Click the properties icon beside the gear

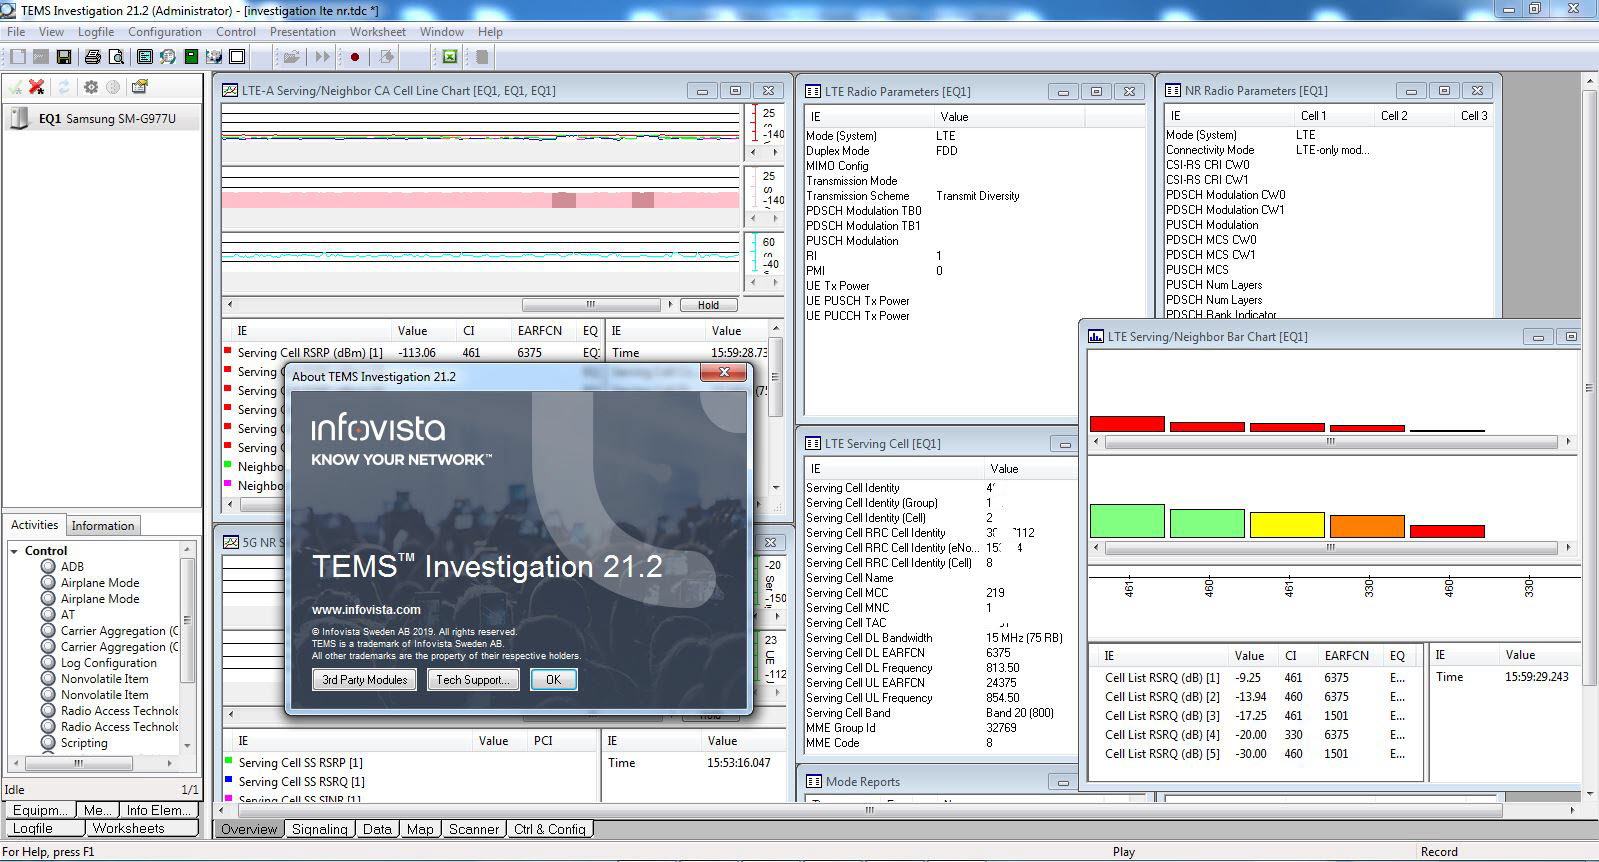[x=139, y=87]
